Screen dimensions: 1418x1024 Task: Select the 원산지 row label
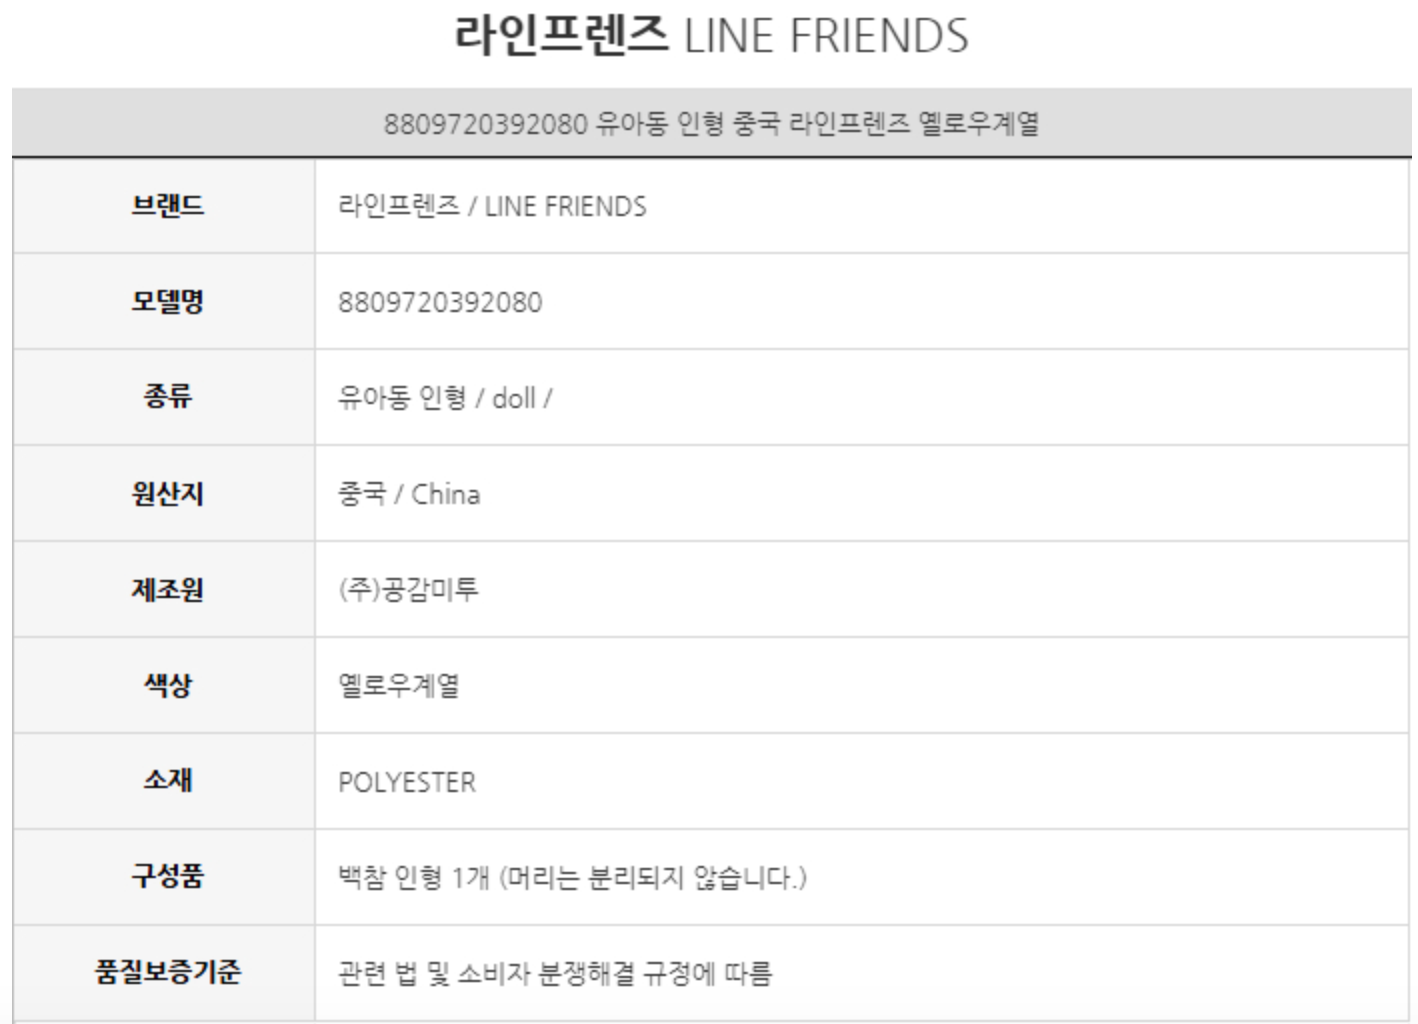coord(167,494)
